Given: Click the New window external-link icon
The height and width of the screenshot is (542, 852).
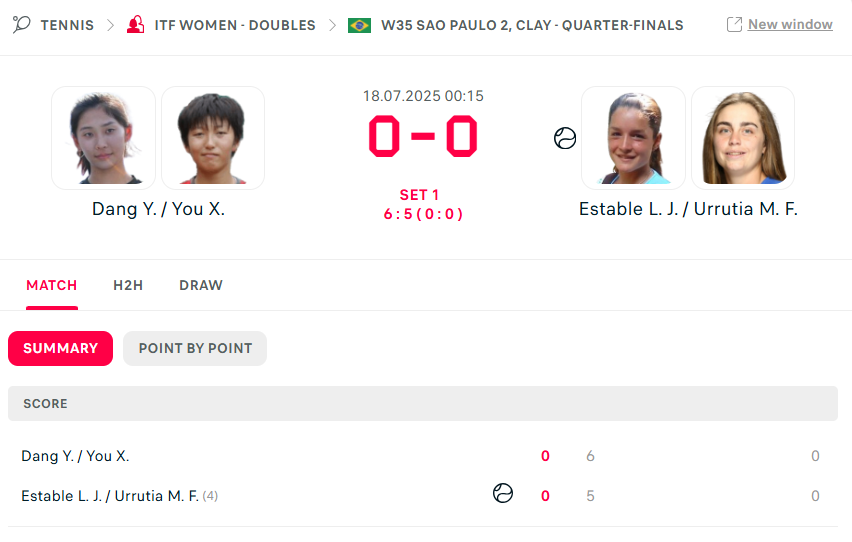Looking at the screenshot, I should click(x=734, y=24).
